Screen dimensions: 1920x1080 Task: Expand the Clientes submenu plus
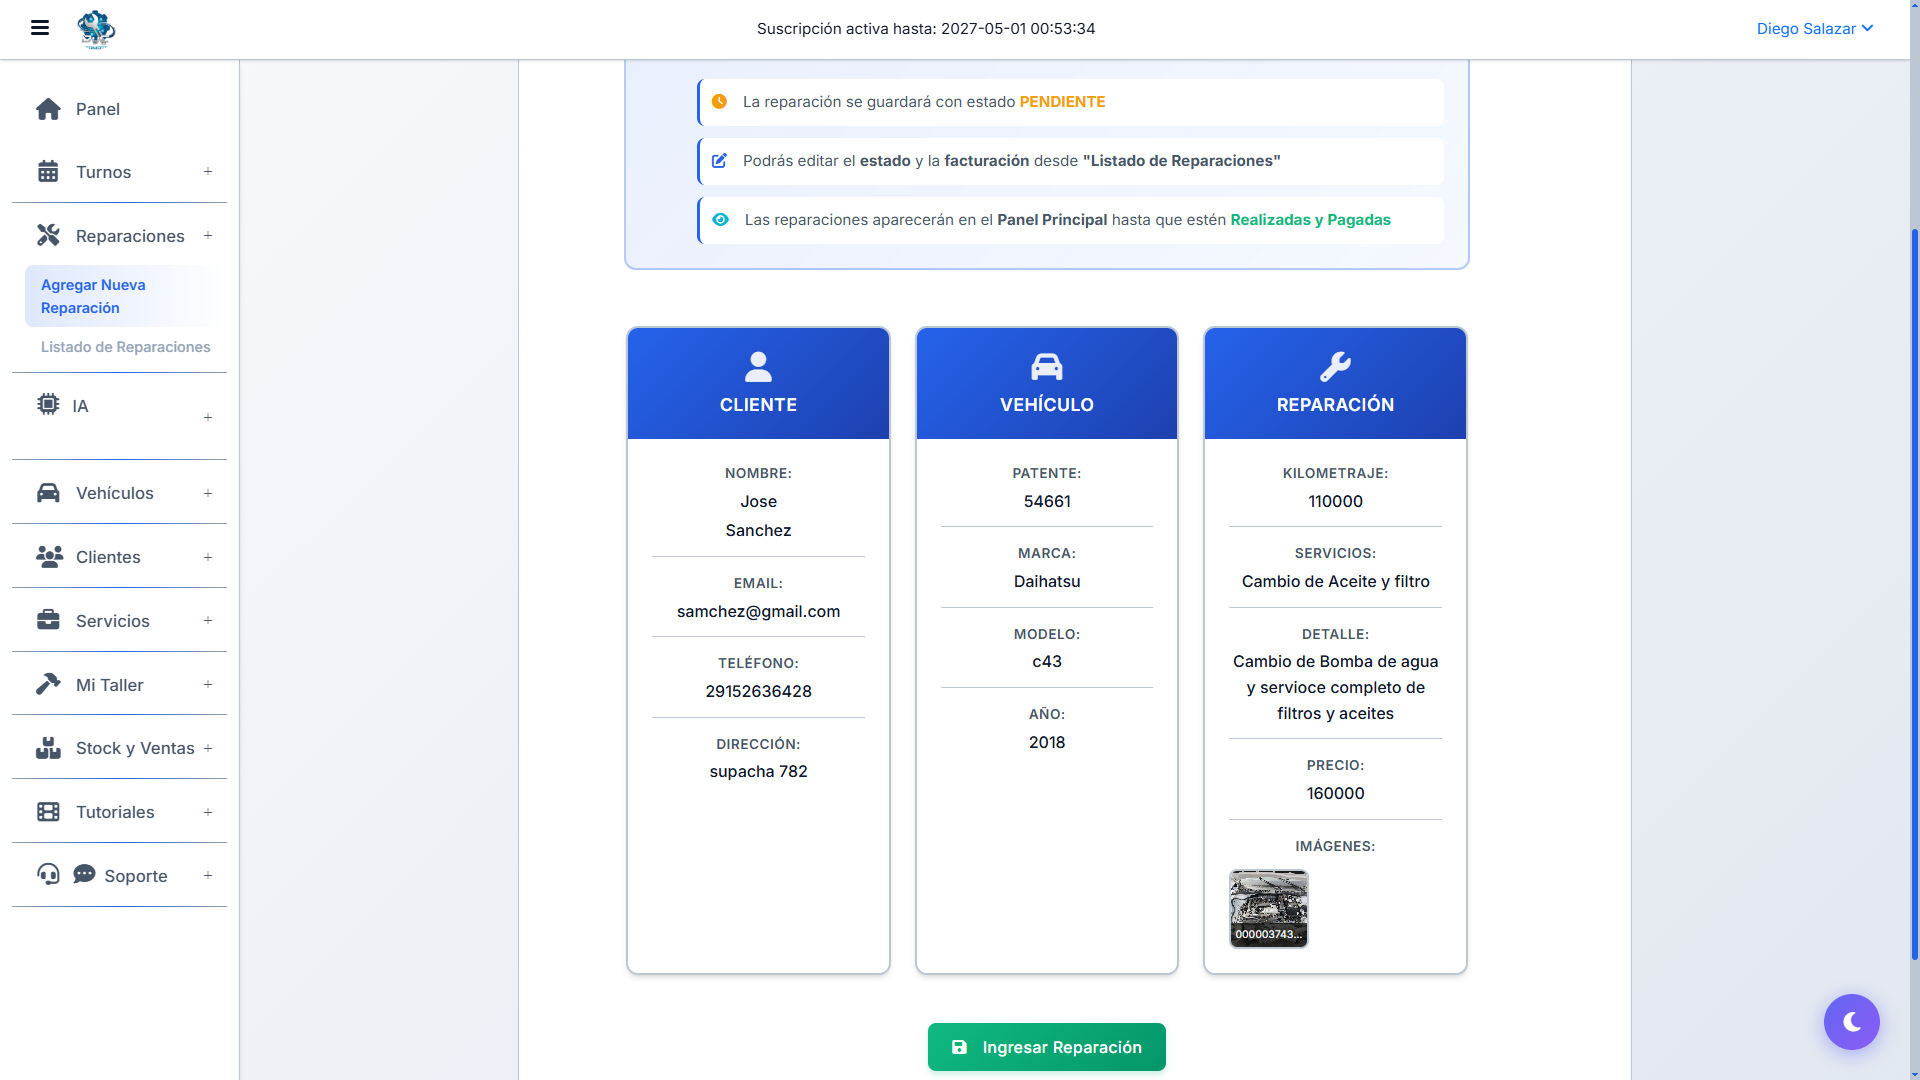[208, 557]
